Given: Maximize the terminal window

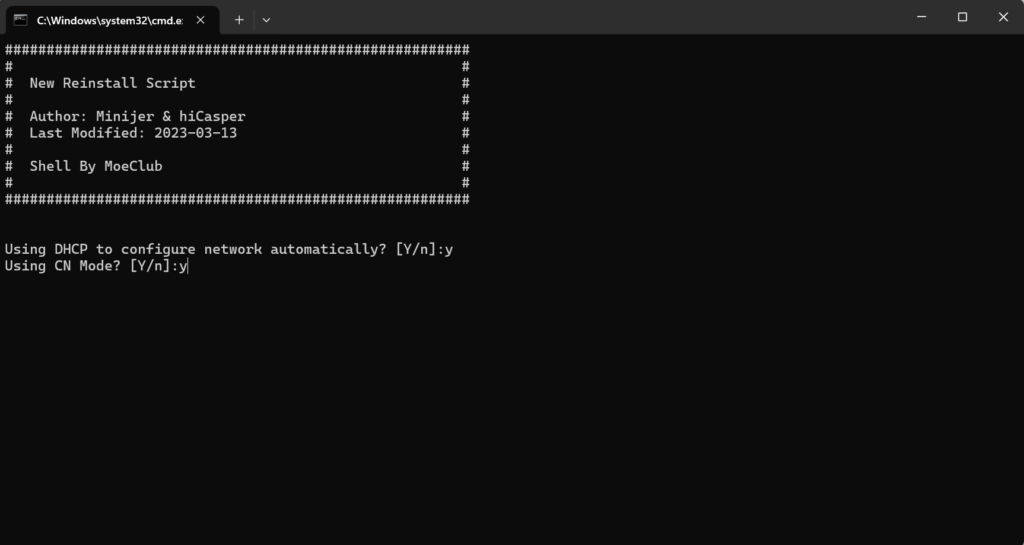Looking at the screenshot, I should [963, 17].
